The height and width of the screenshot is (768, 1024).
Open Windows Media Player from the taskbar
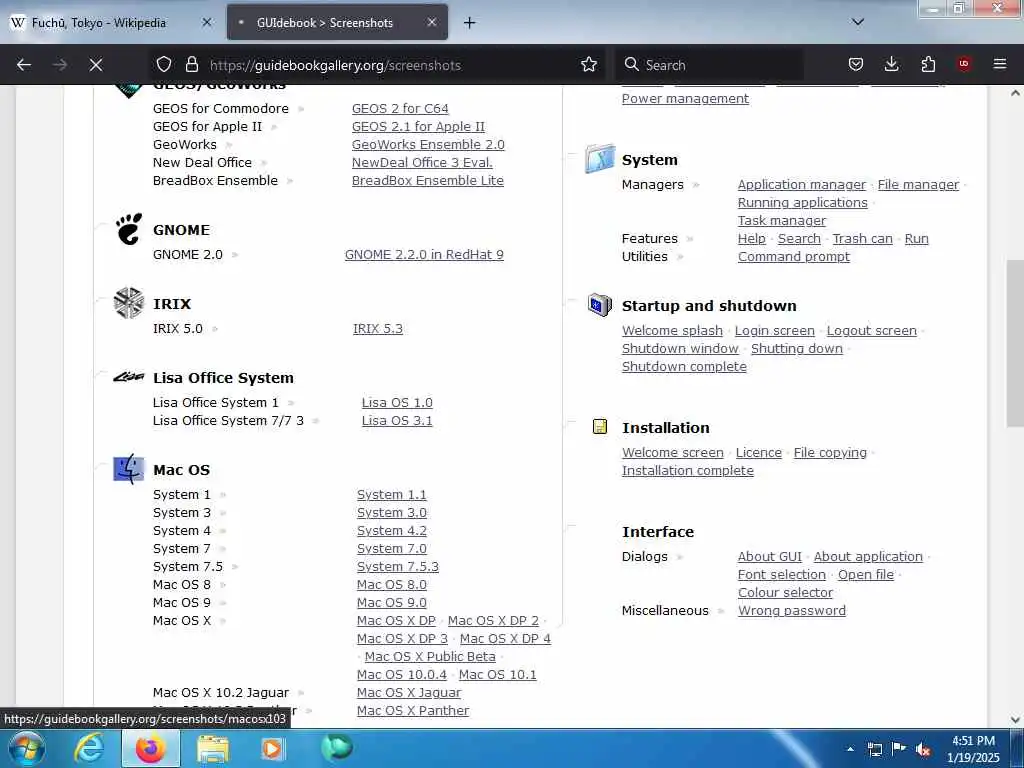click(x=272, y=749)
